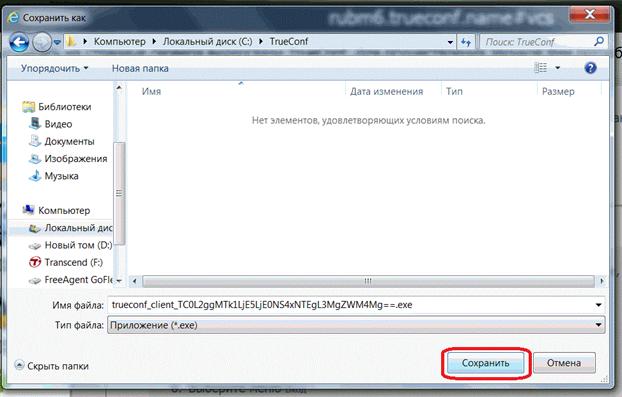Expand the chevron after Локальный диск (C:)
Screen dimensions: 622x397
point(261,41)
